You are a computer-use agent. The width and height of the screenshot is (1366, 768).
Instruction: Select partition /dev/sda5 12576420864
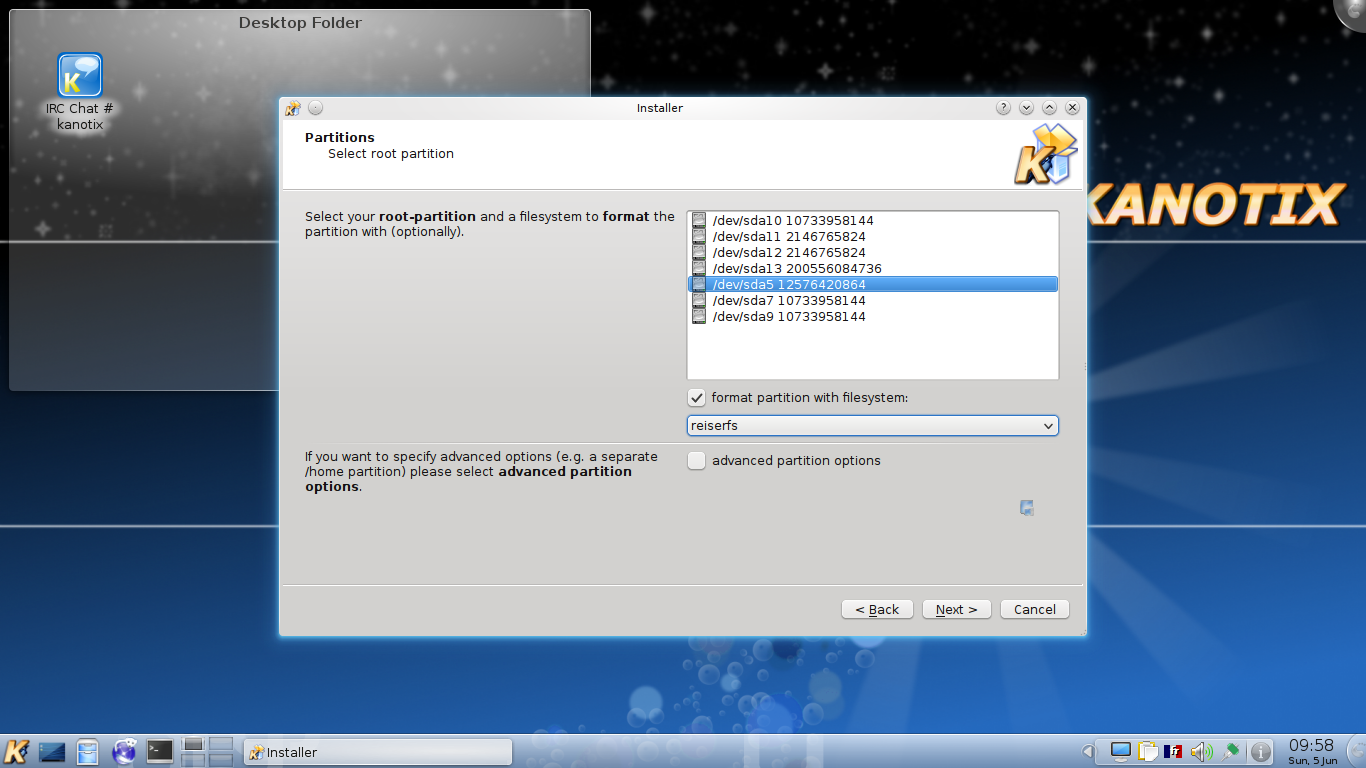click(873, 284)
